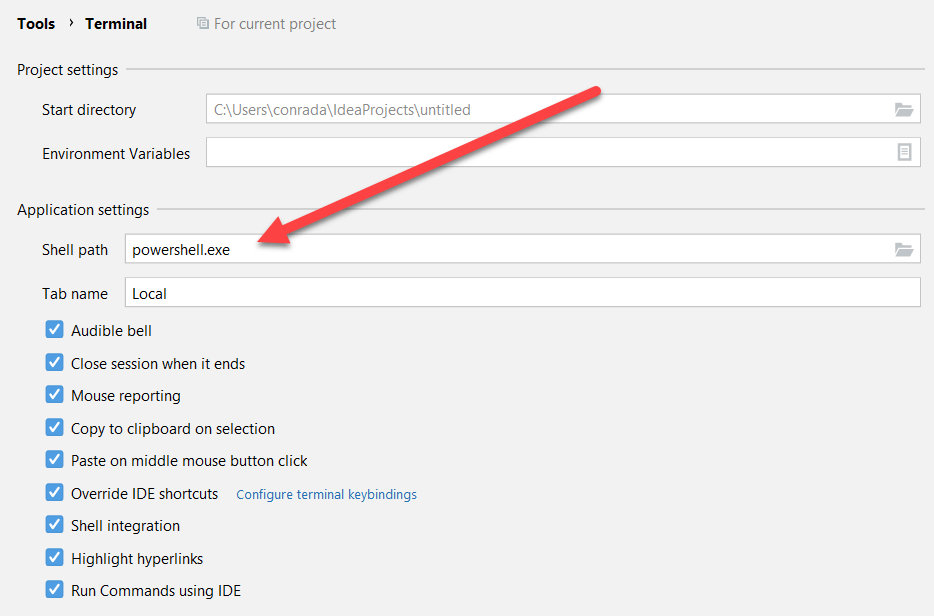The height and width of the screenshot is (616, 934).
Task: Toggle Copy to clipboard on selection
Action: click(55, 428)
